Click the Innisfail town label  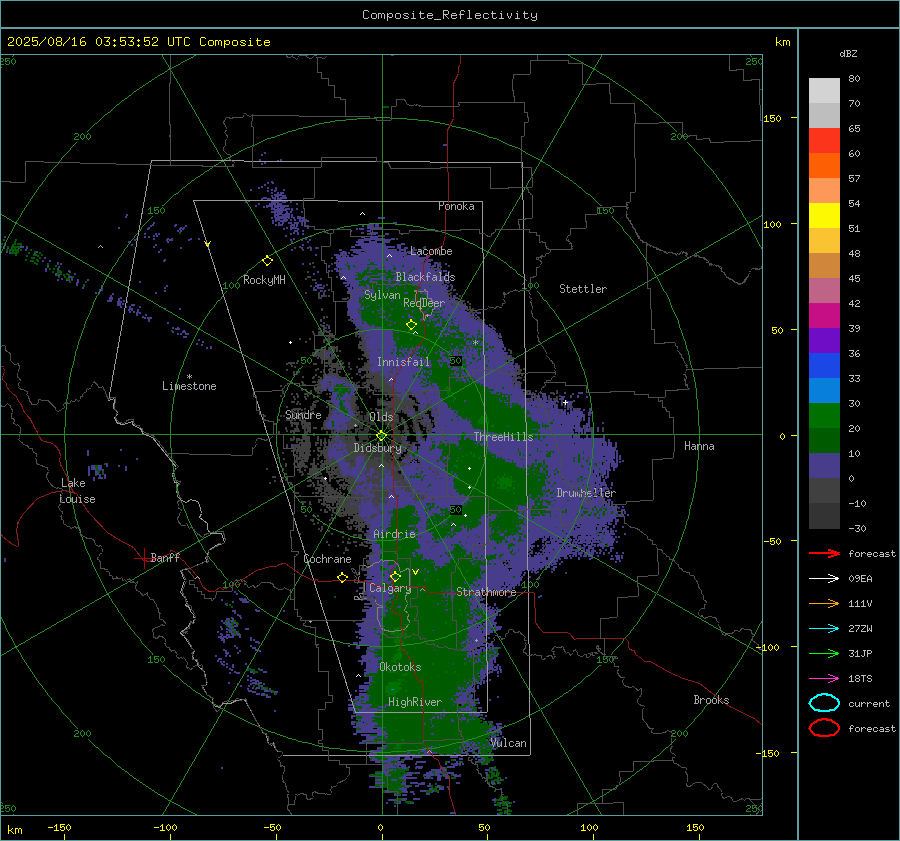[403, 362]
